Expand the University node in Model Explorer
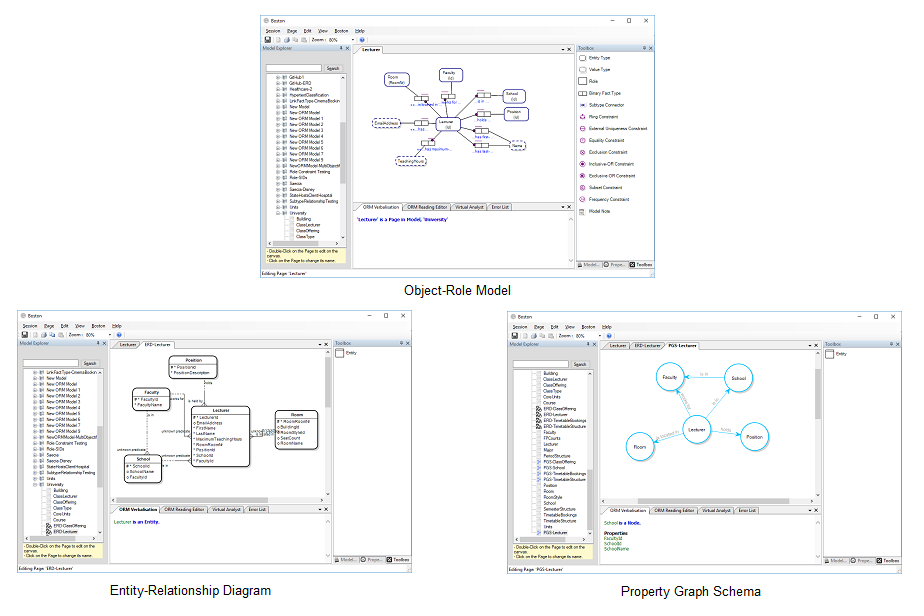 coord(278,212)
